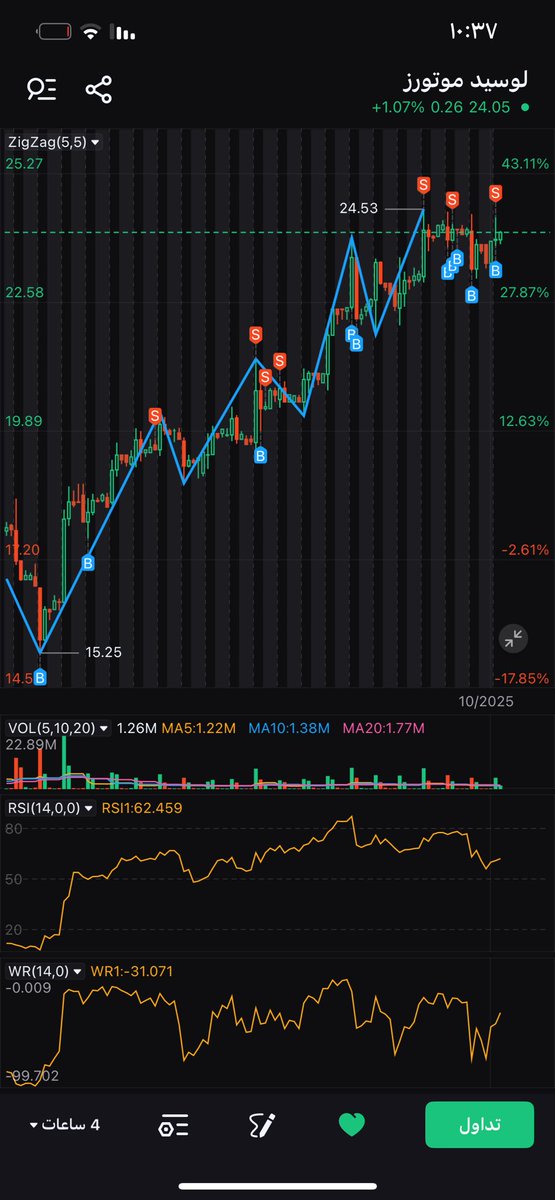Expand the RSI(14,0,0) indicator dropdown
This screenshot has height=1200, width=555.
[50, 808]
